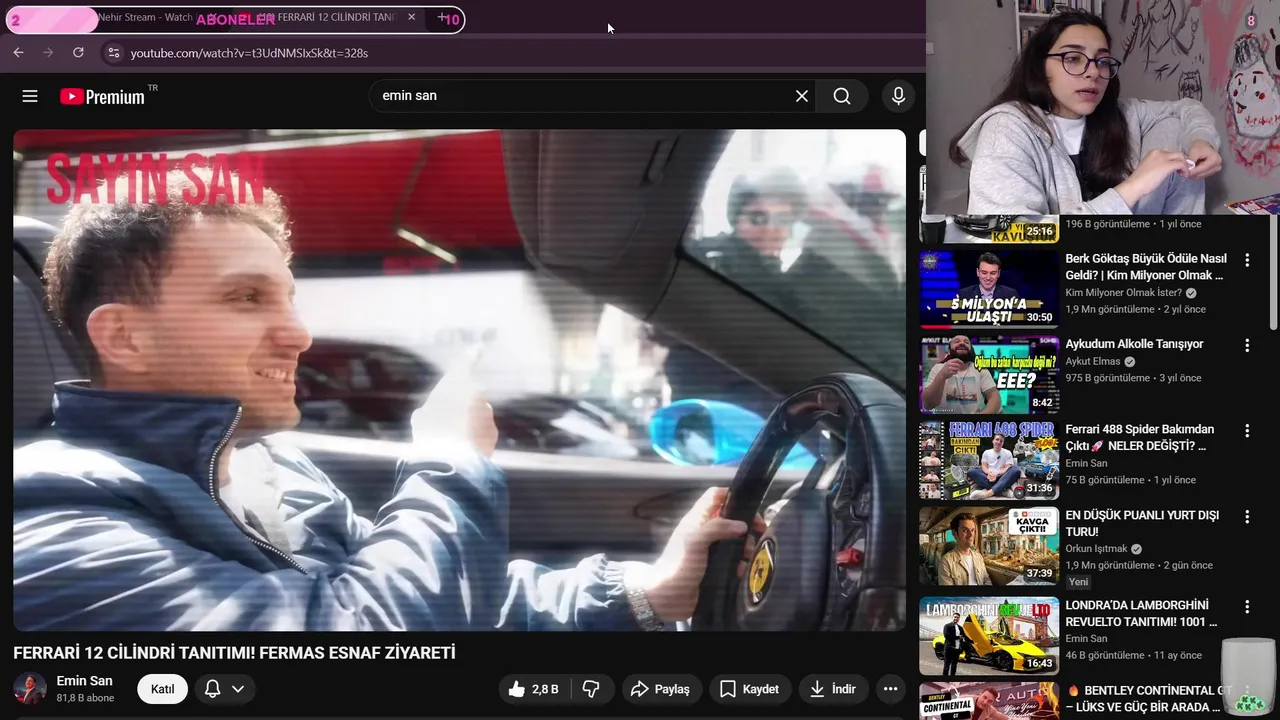Start voice search with microphone icon
The width and height of the screenshot is (1280, 720).
[x=898, y=96]
